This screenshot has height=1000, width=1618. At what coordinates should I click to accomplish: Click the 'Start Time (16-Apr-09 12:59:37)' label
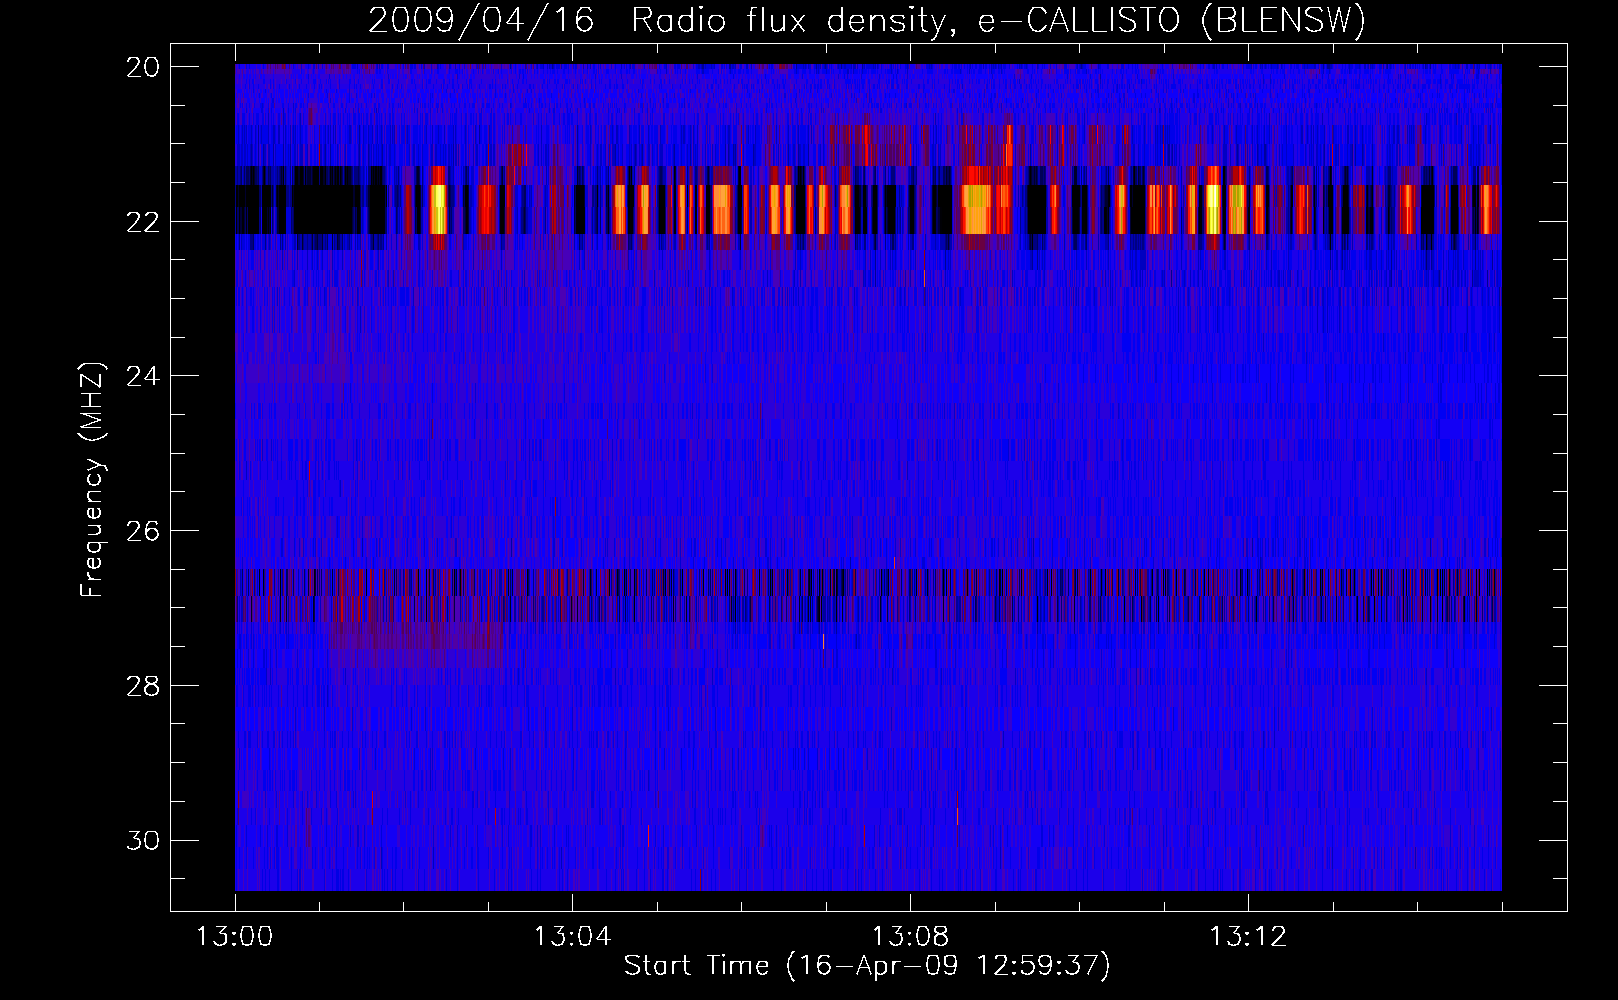[x=867, y=966]
